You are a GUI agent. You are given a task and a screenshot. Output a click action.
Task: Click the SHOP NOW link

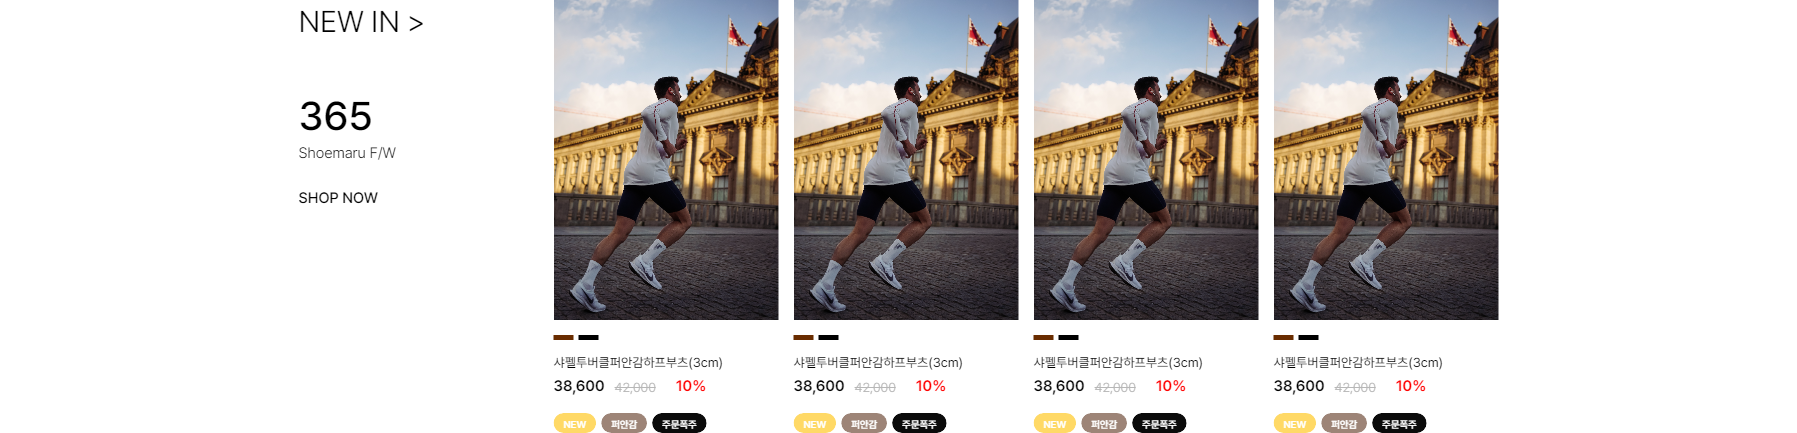338,198
